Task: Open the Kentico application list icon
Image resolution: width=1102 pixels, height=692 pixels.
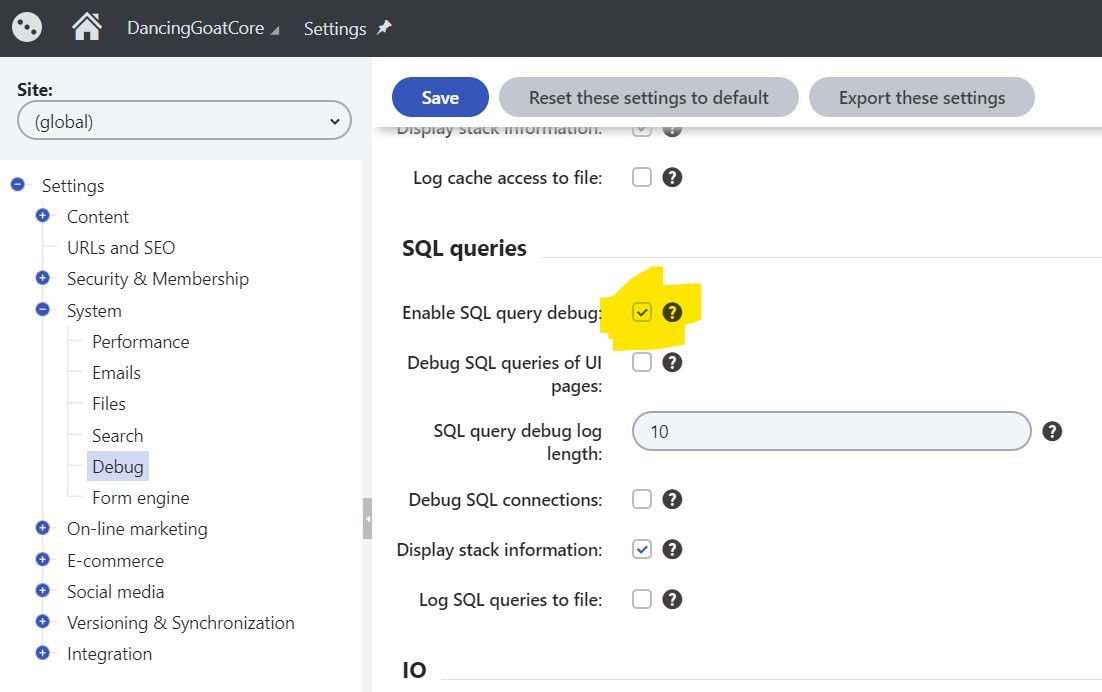Action: pos(27,27)
